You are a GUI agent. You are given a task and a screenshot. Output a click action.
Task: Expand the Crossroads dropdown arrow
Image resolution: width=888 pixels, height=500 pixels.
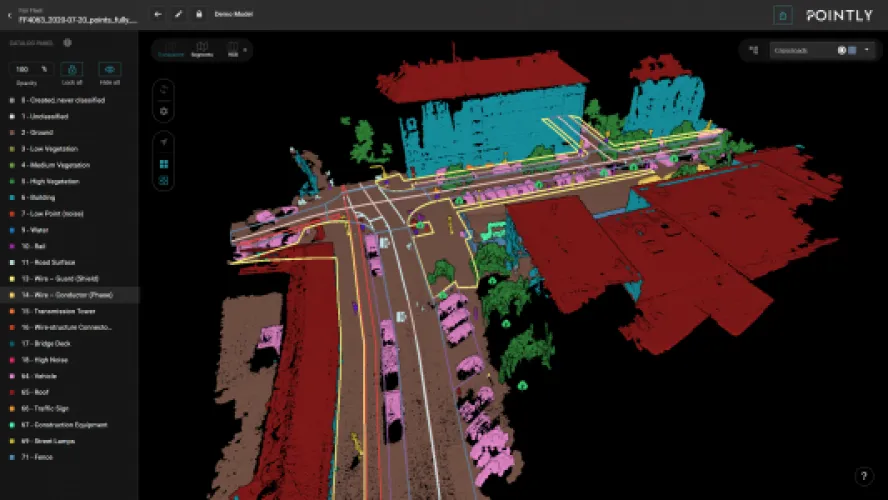pyautogui.click(x=866, y=49)
